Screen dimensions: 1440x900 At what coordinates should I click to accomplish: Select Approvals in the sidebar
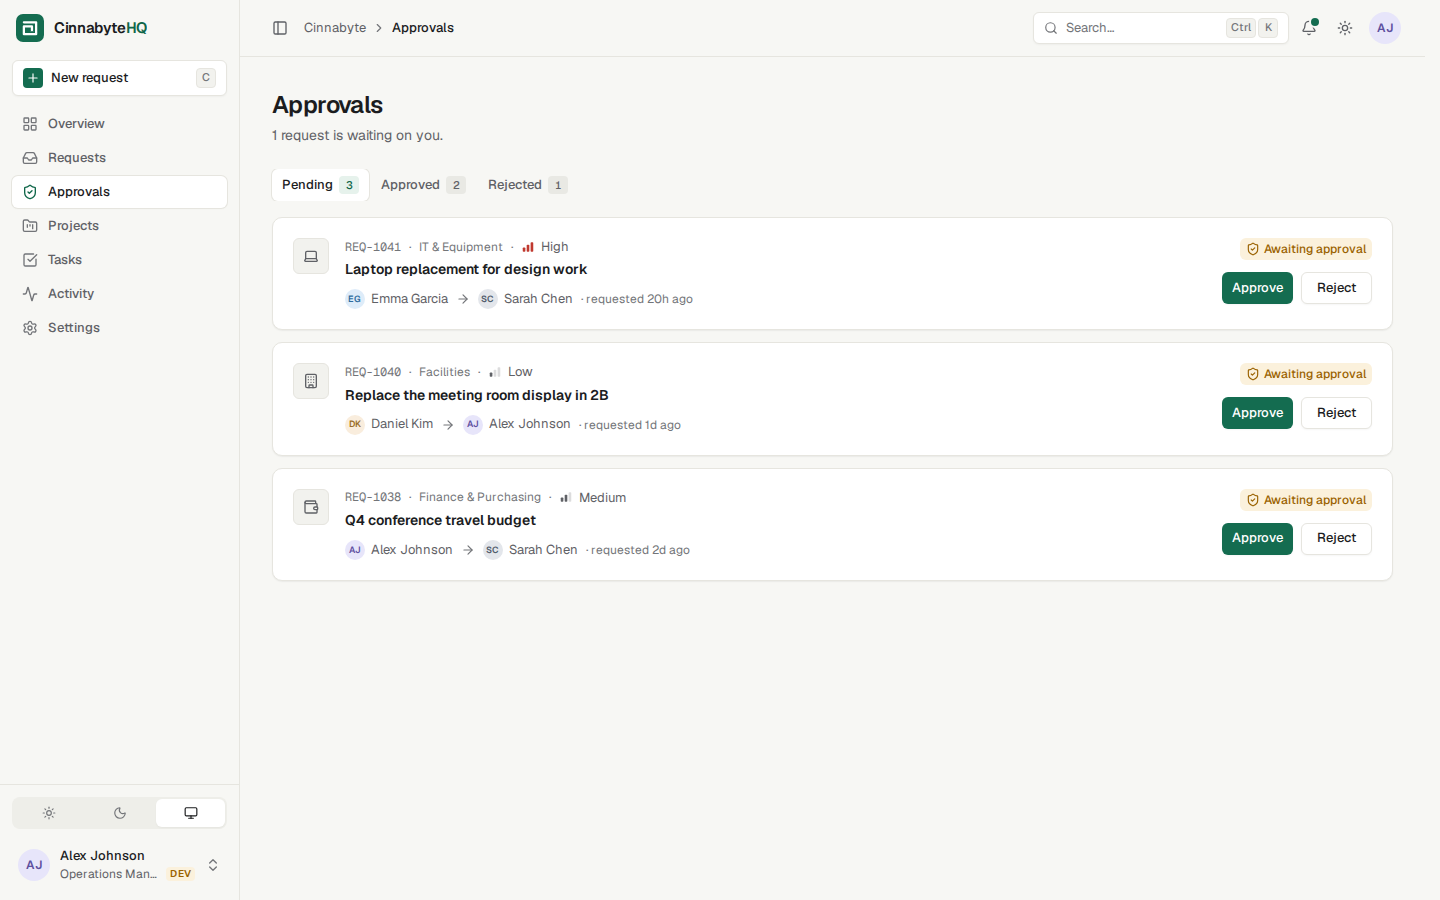coord(119,192)
